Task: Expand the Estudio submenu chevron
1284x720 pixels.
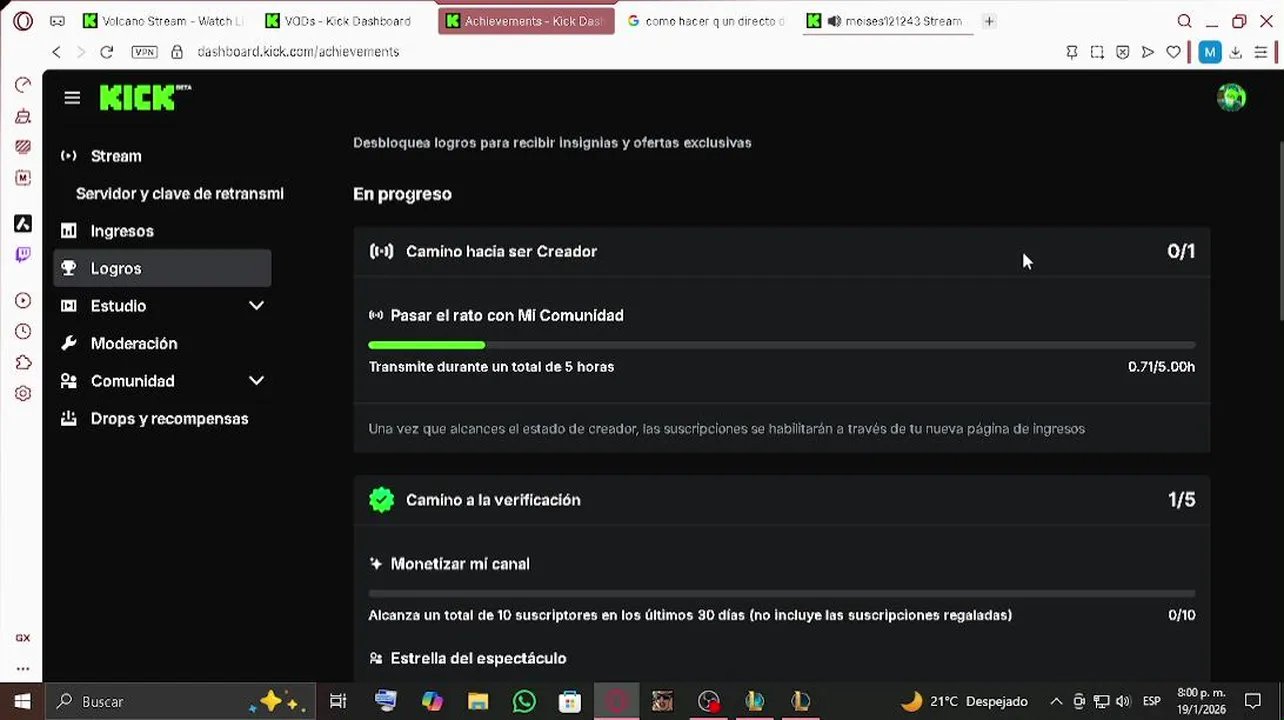Action: 256,306
